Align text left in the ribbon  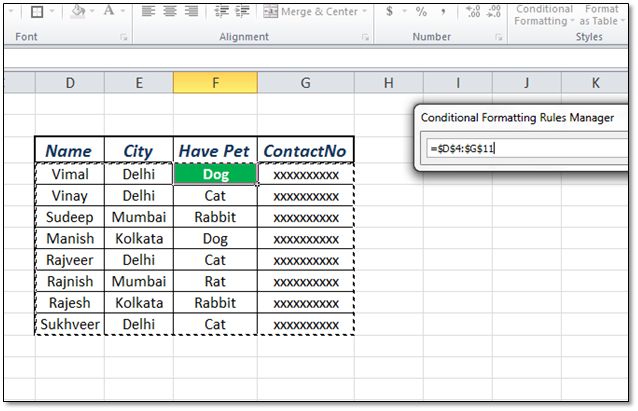pos(149,11)
